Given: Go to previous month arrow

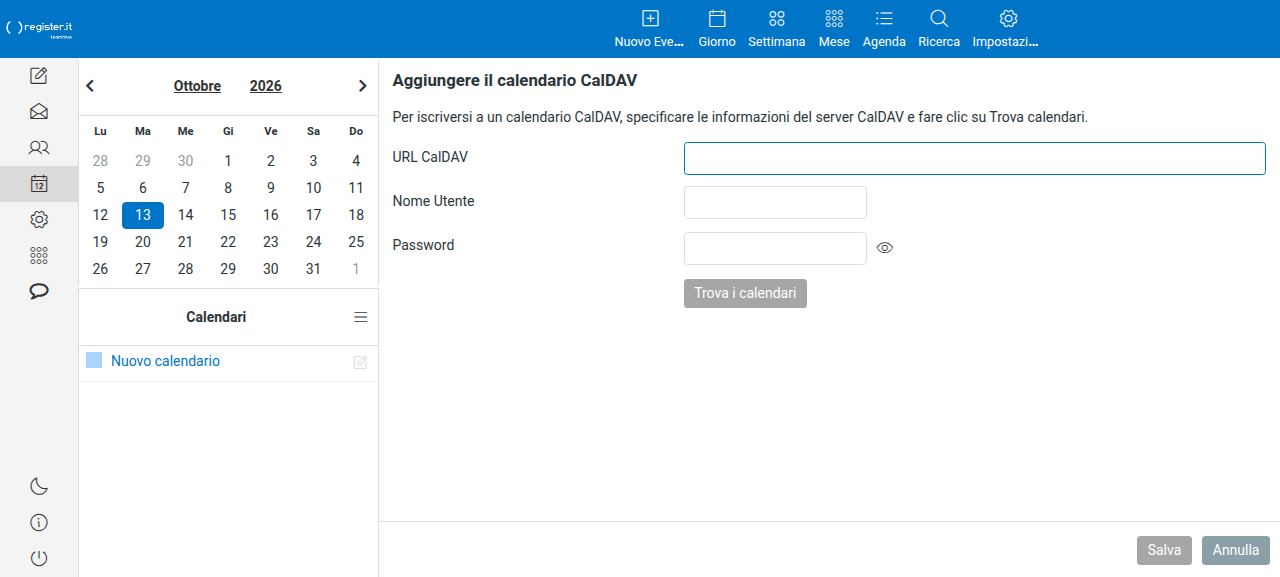Looking at the screenshot, I should click(90, 86).
